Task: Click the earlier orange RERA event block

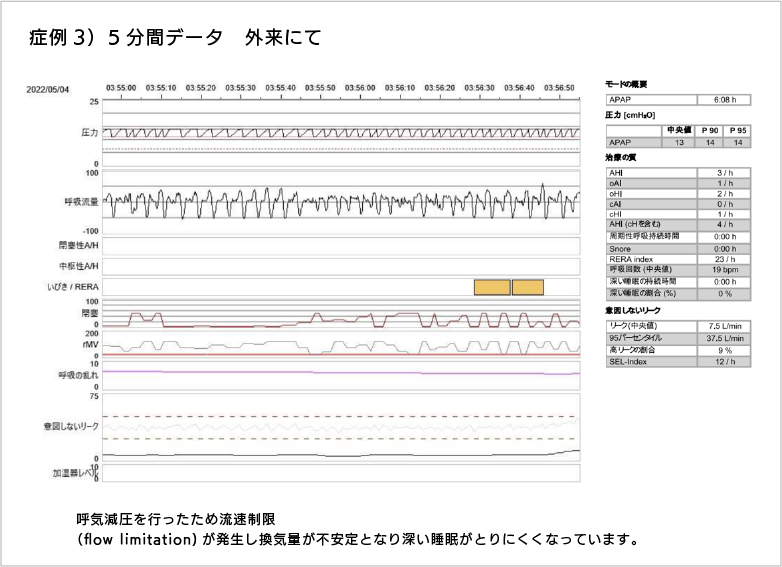Action: (x=492, y=287)
